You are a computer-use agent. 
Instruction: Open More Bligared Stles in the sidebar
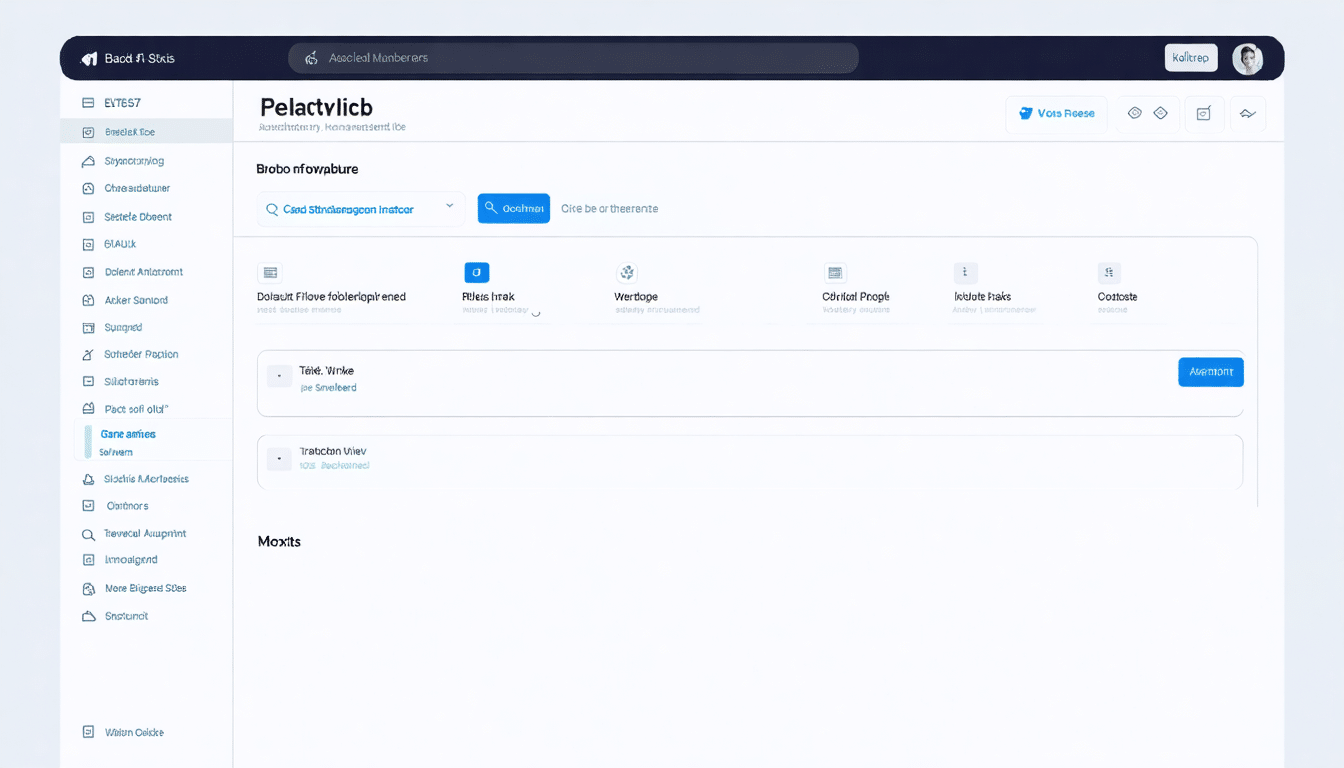[147, 589]
